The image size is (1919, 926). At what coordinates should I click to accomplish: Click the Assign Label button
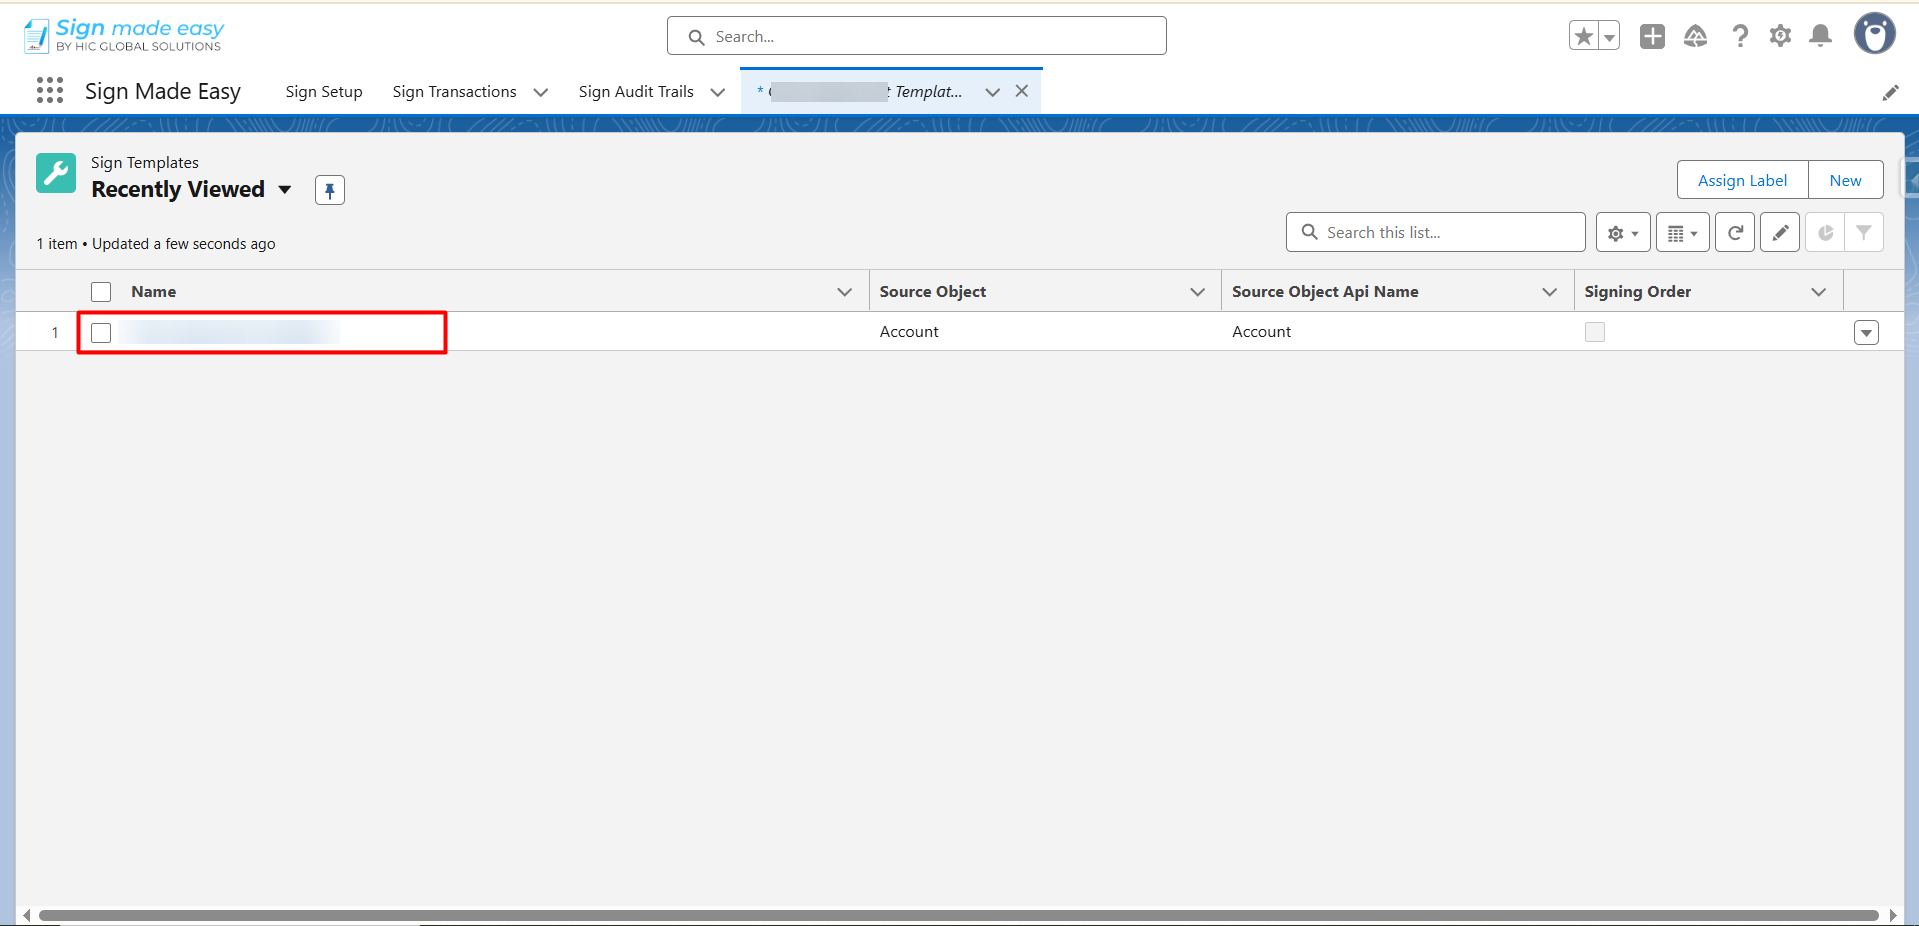pos(1742,180)
